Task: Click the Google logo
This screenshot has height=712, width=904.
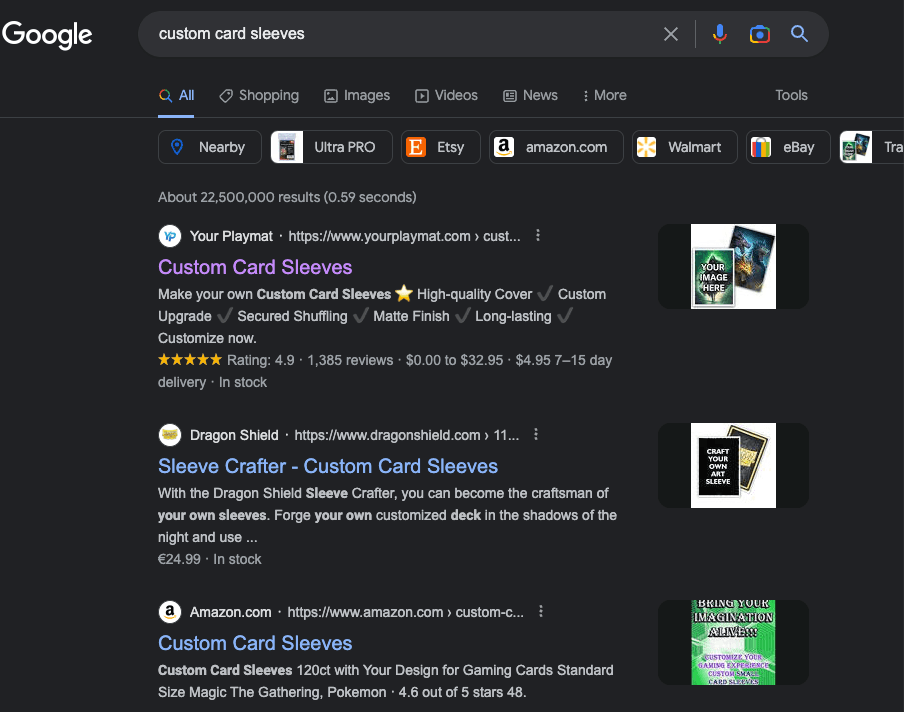Action: pos(47,35)
